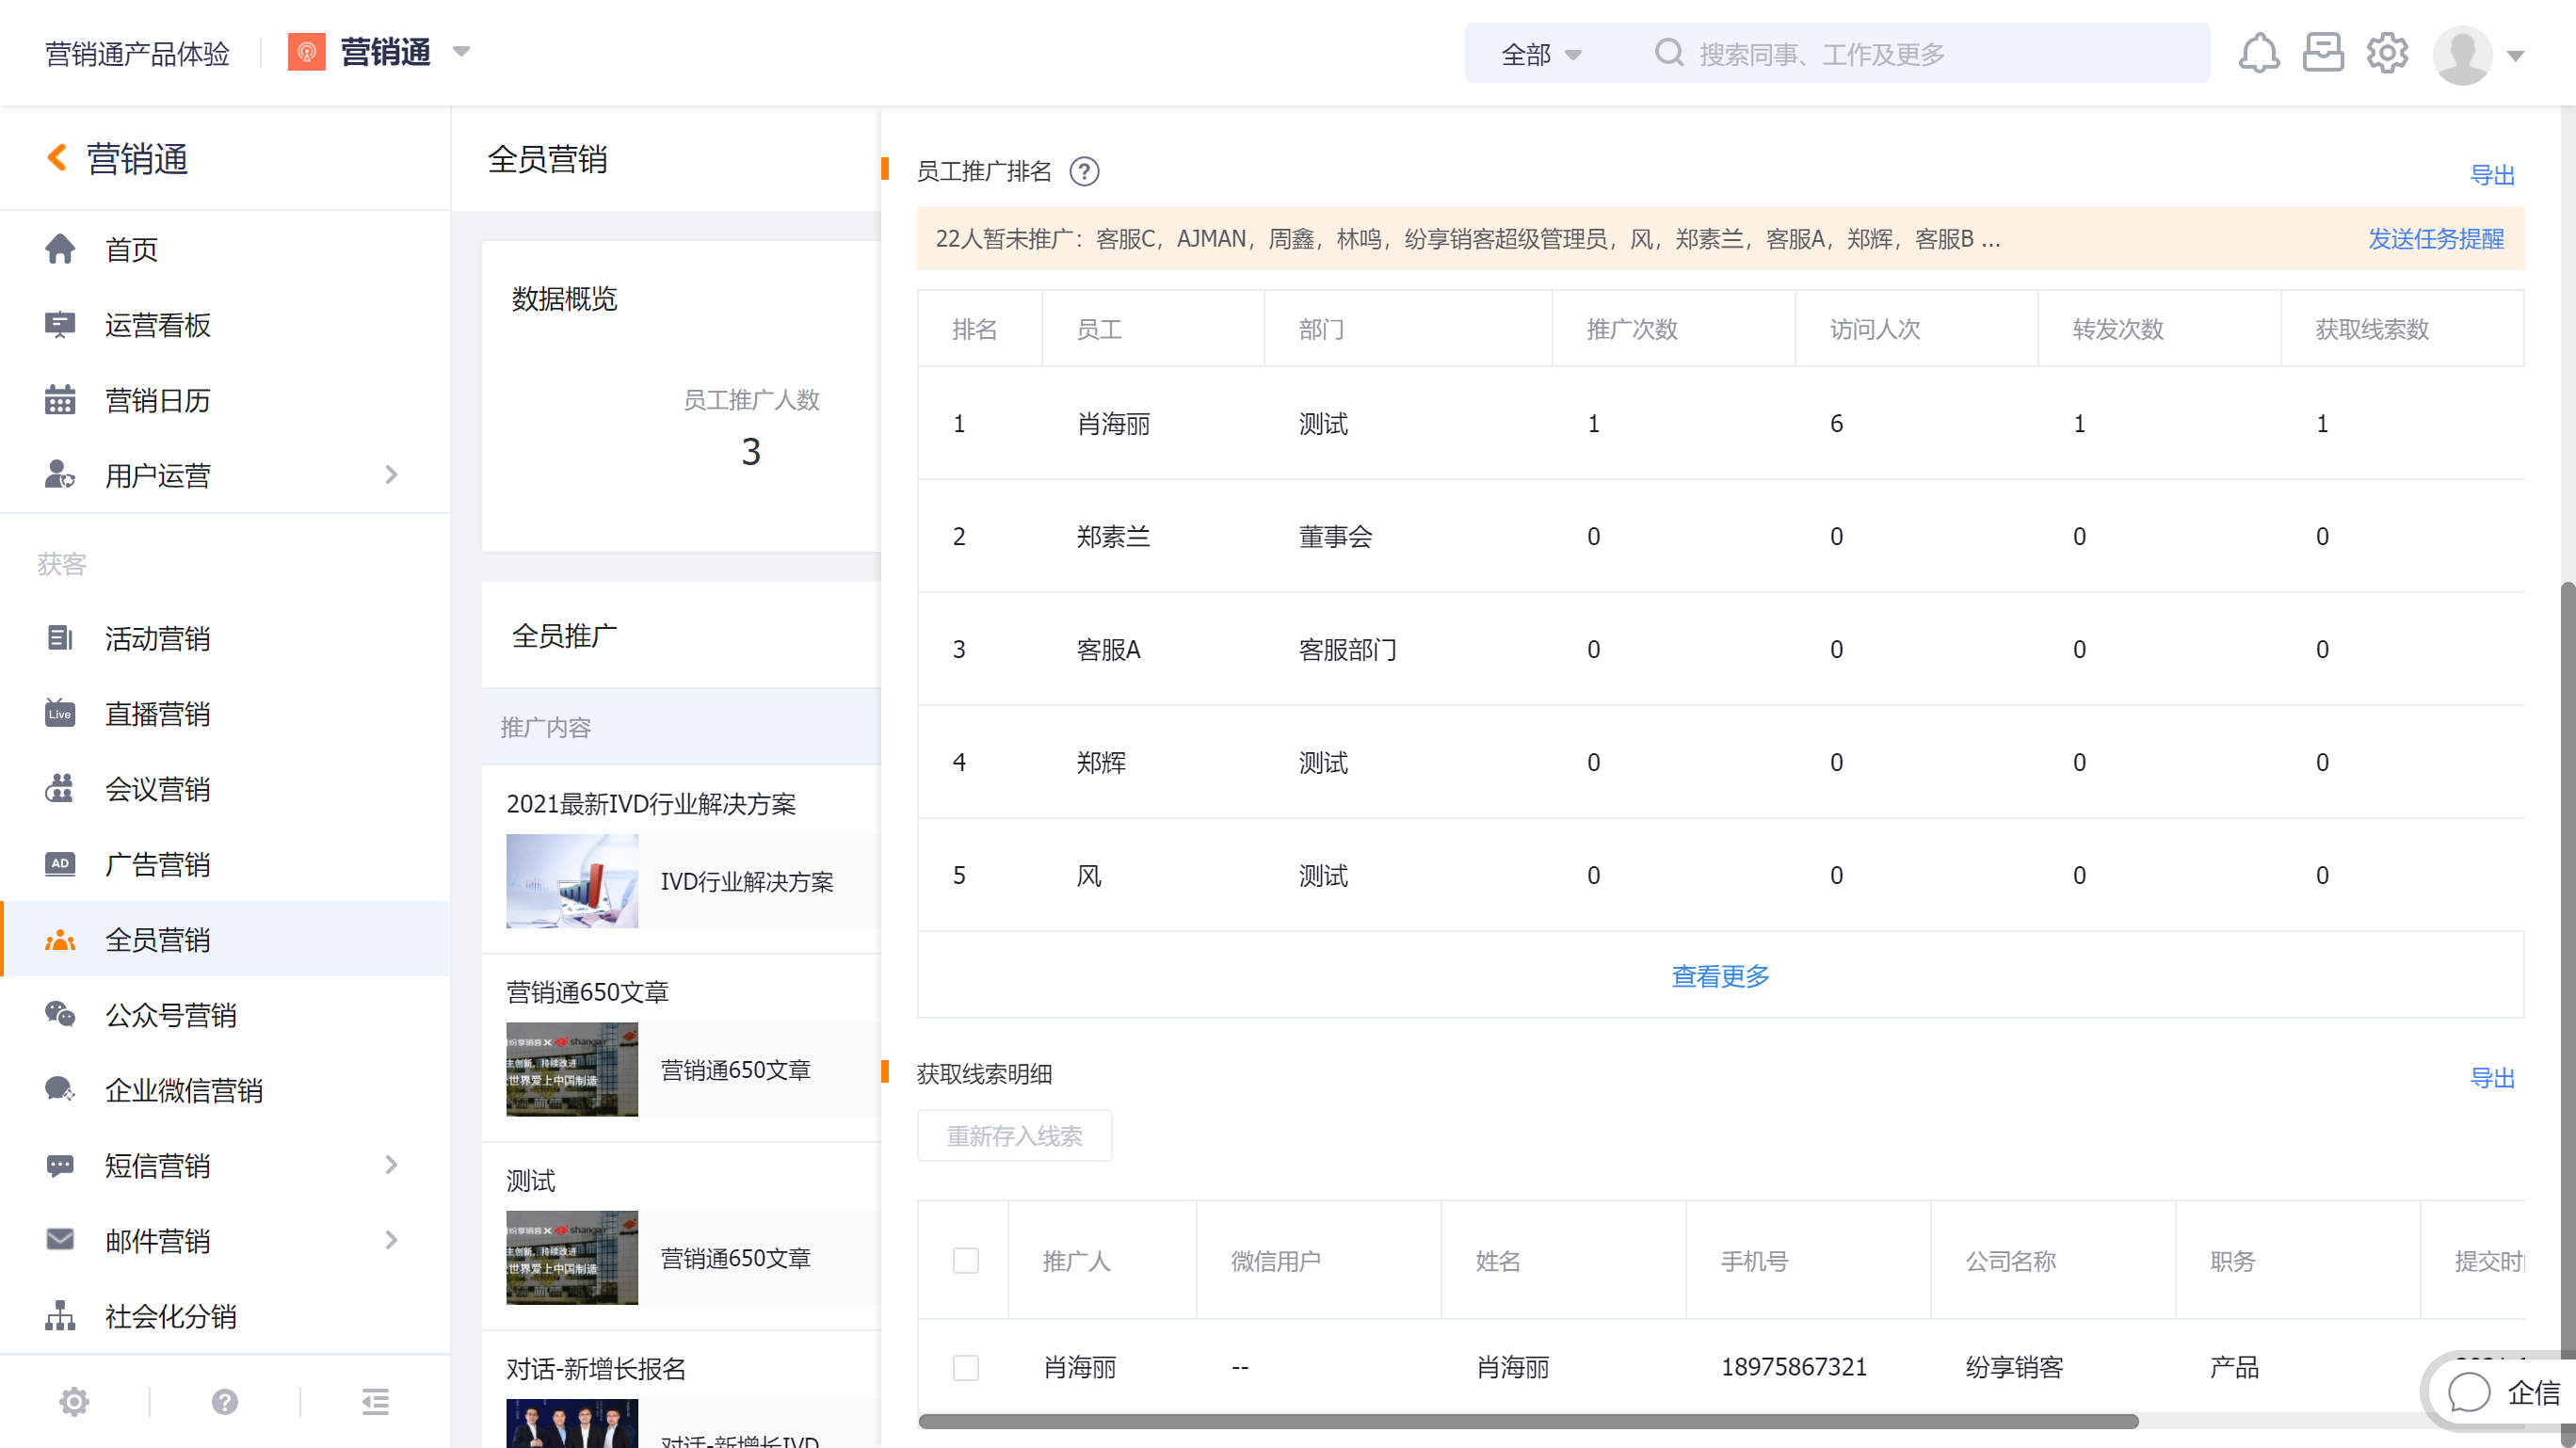The image size is (2576, 1448).
Task: Click 发送任务提醒 link
Action: [2435, 239]
